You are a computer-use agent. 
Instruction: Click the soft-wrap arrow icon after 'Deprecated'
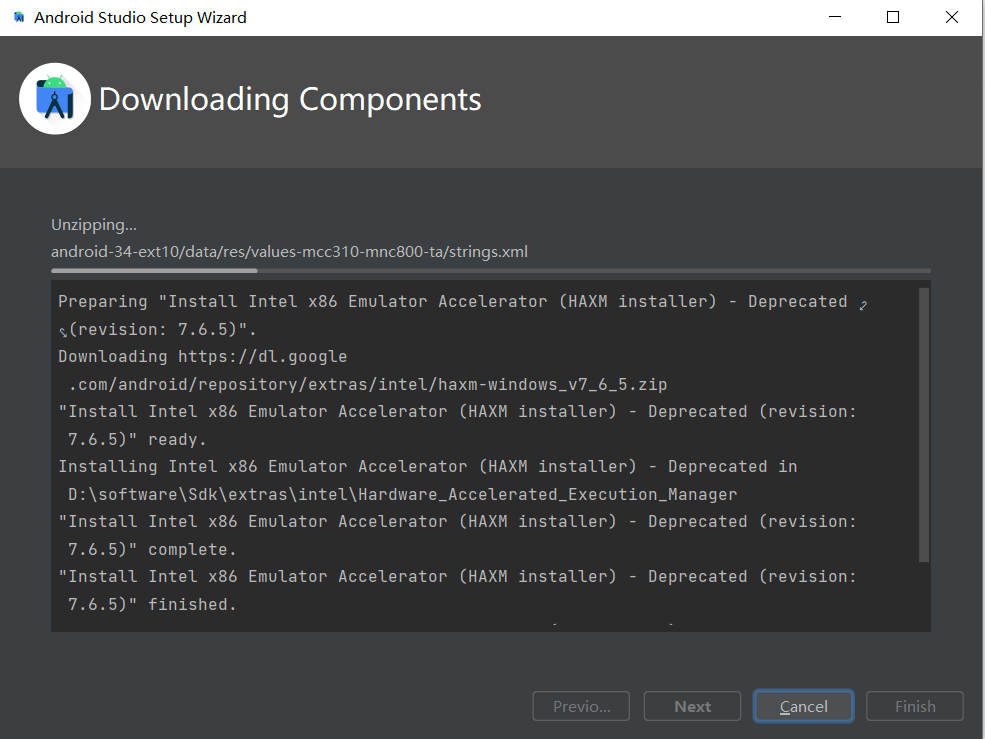tap(863, 305)
